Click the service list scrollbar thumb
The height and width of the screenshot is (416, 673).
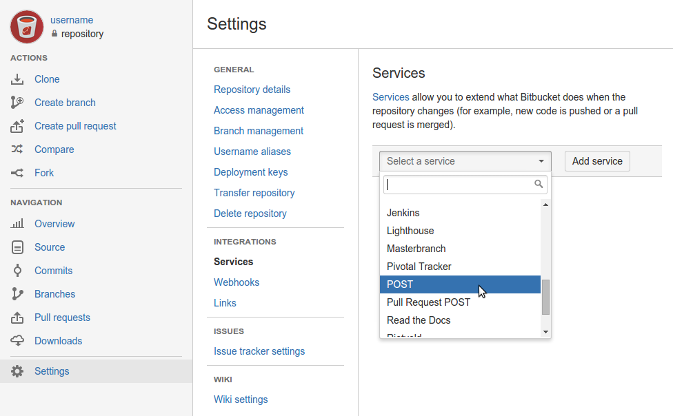click(546, 297)
